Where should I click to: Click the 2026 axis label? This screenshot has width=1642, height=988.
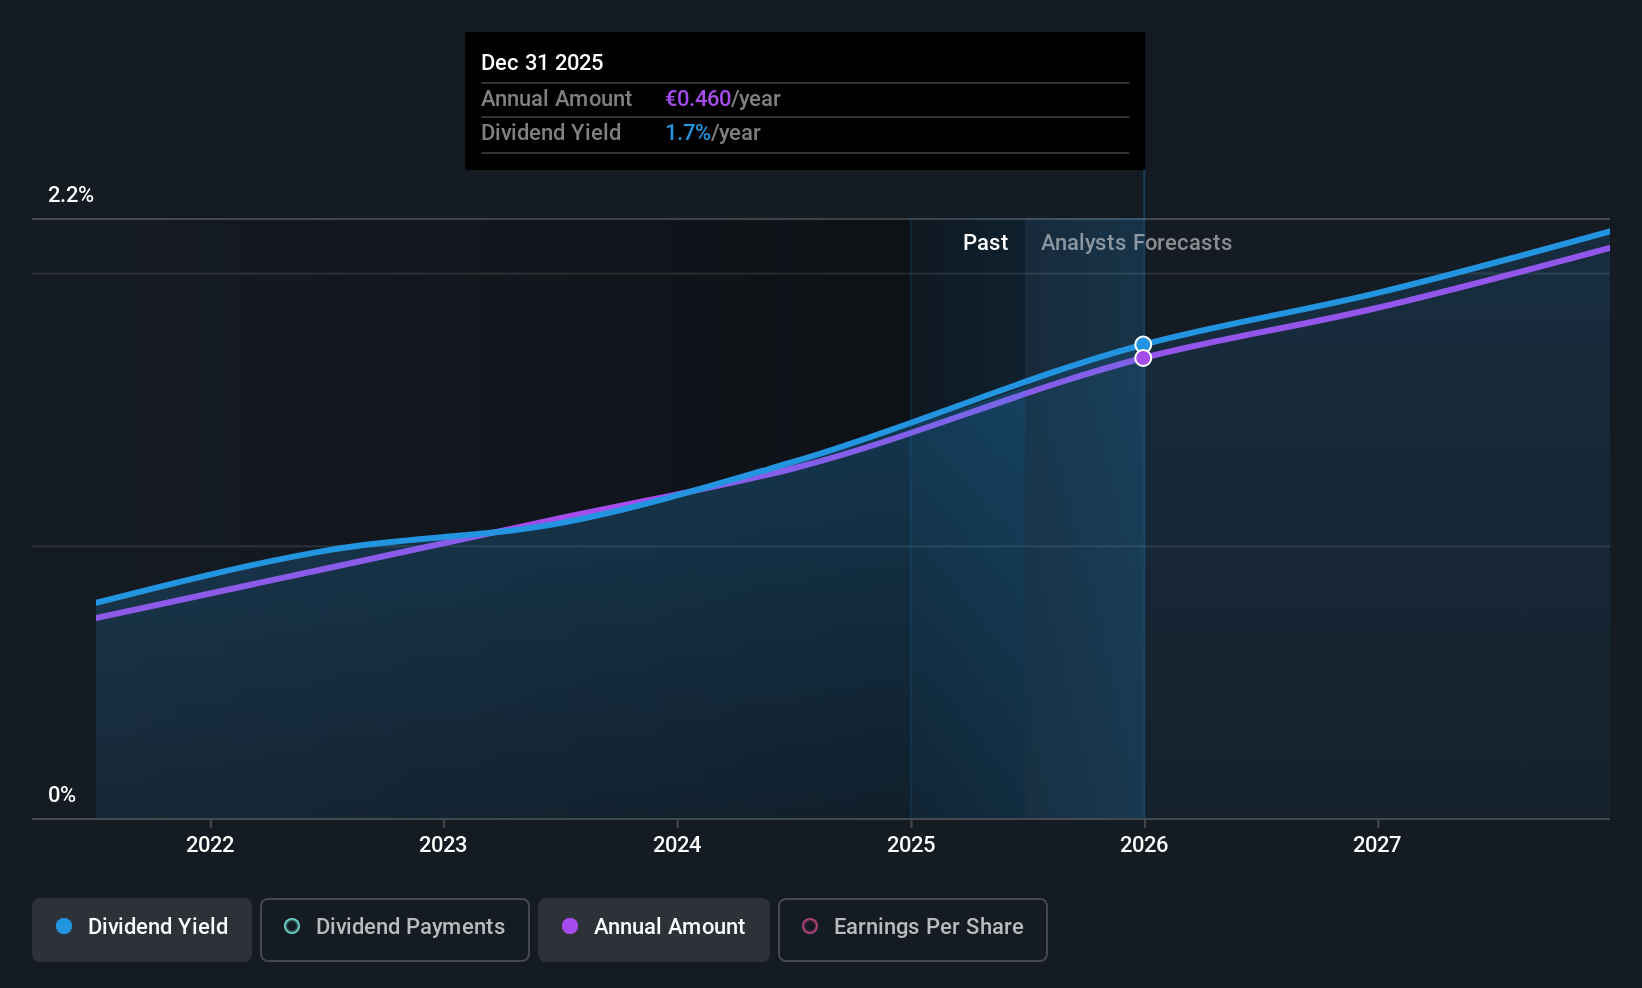pos(1144,844)
